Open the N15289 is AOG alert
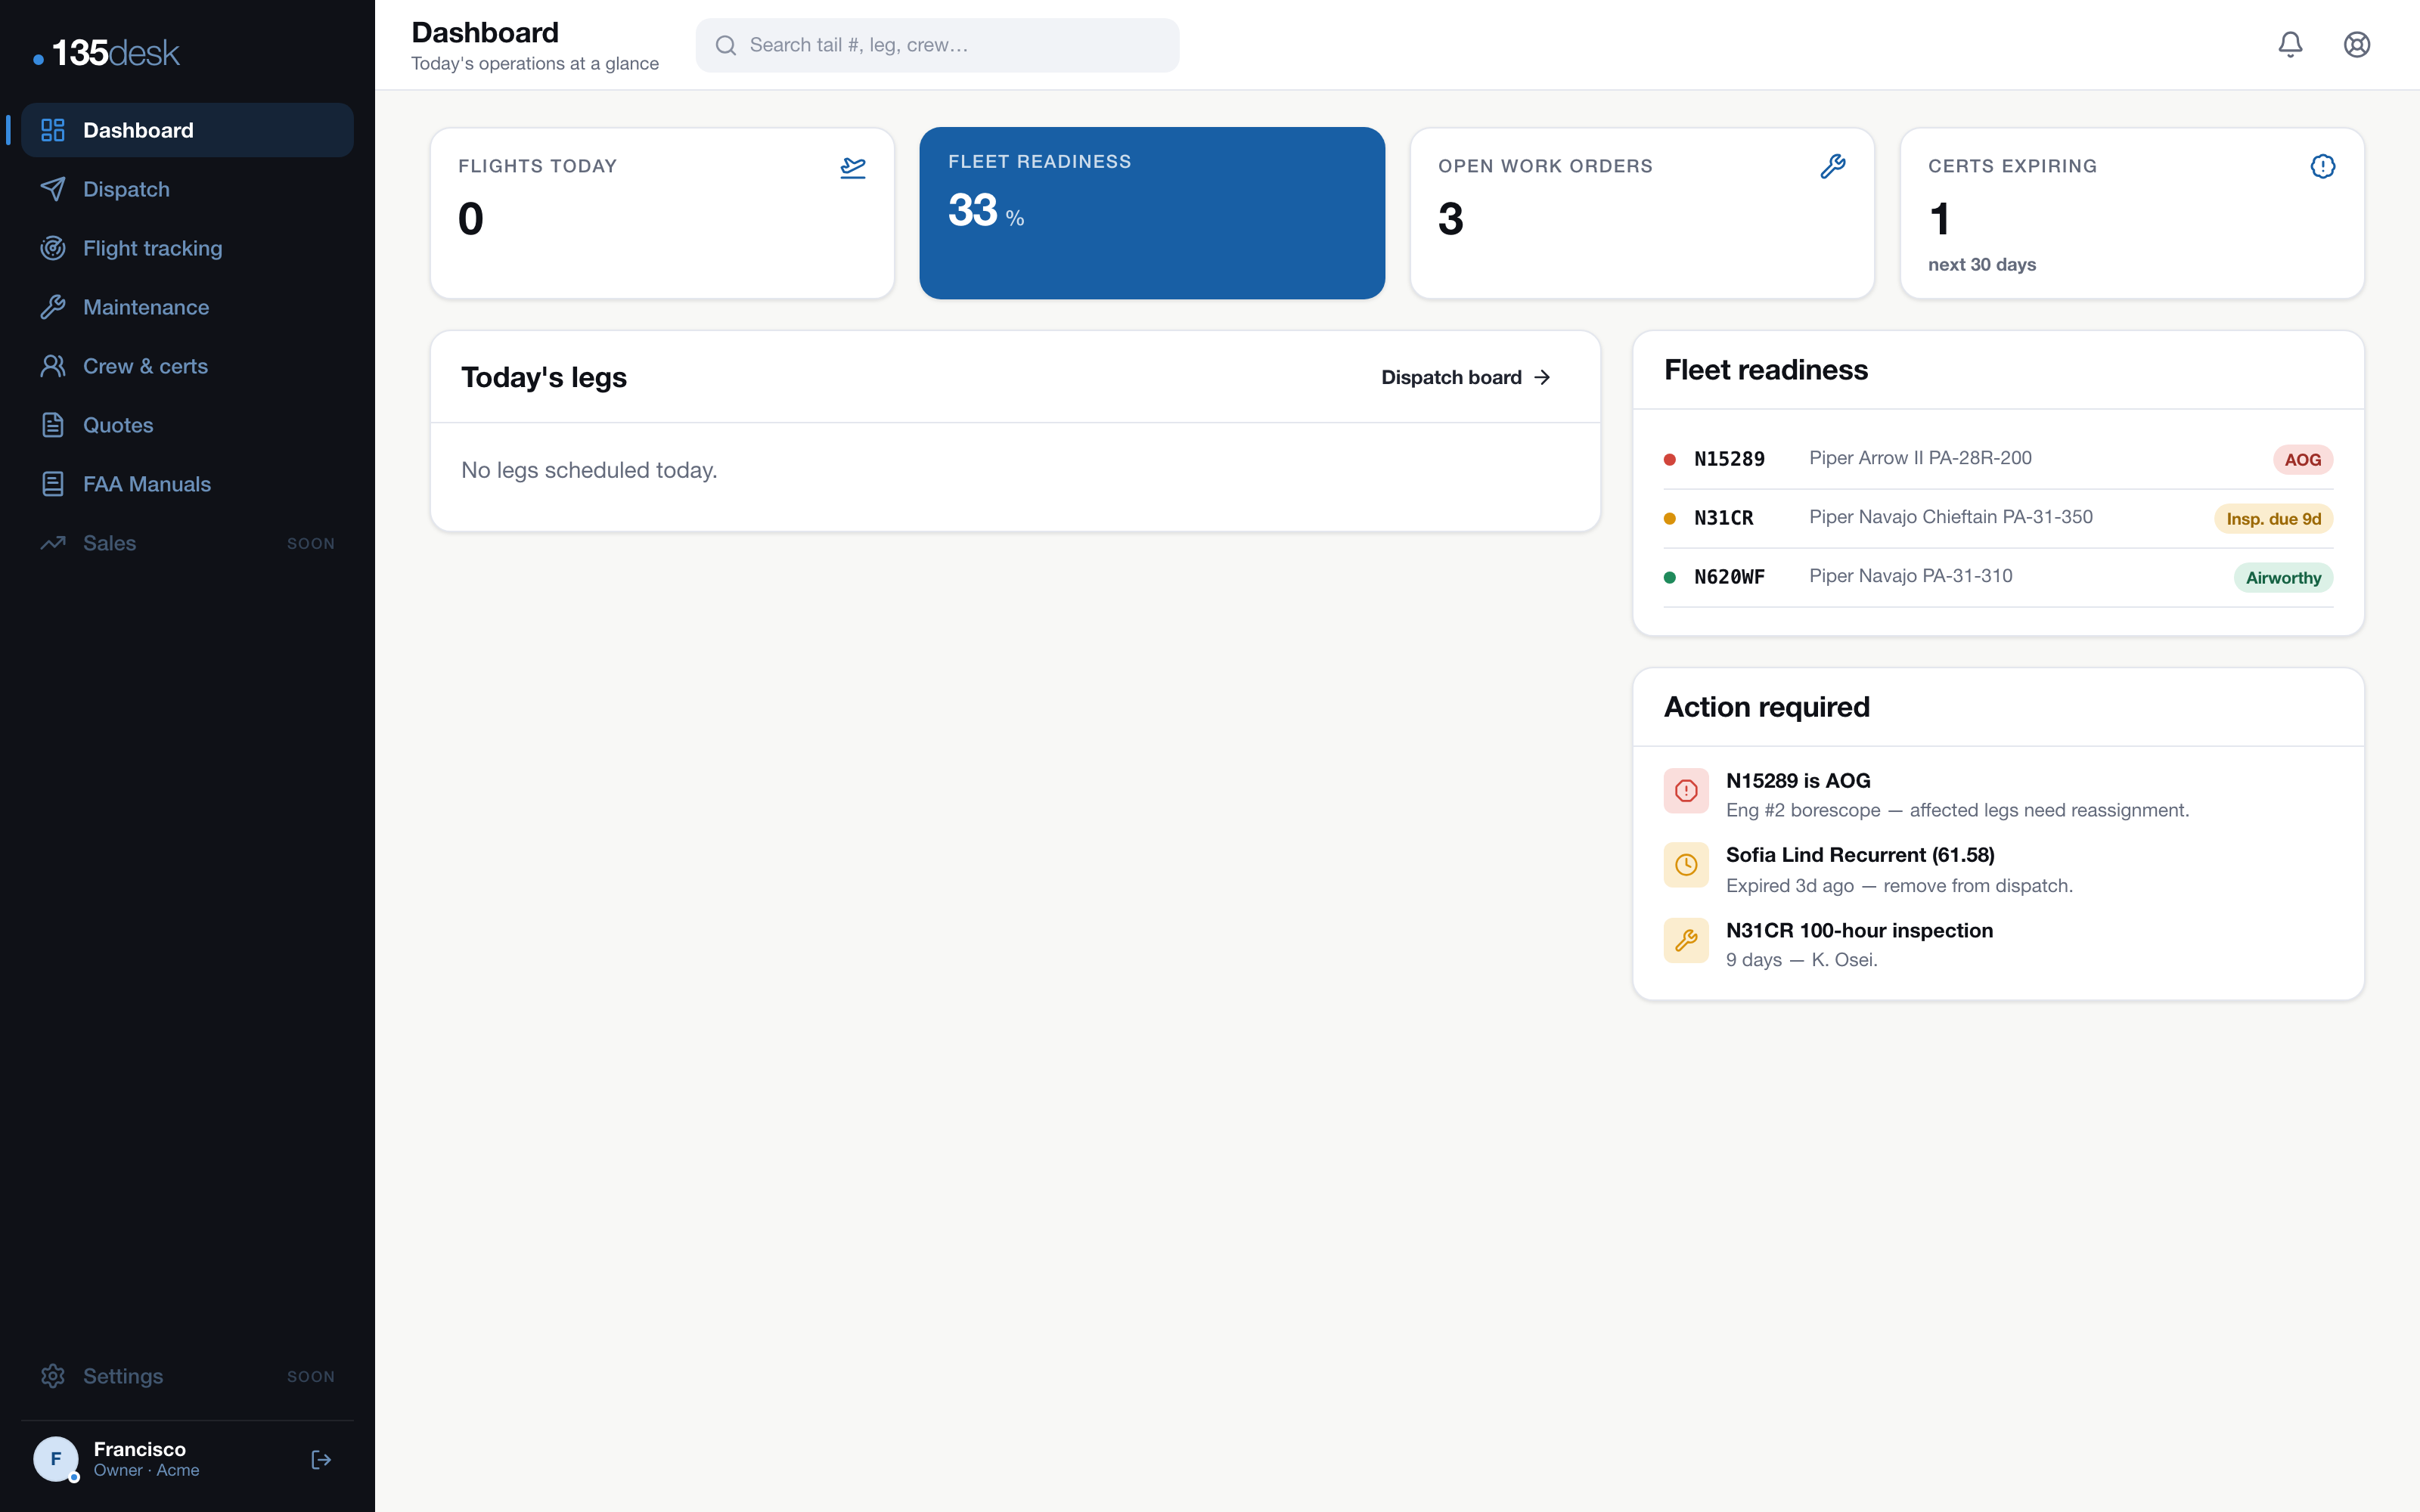This screenshot has height=1512, width=2420. [1998, 795]
